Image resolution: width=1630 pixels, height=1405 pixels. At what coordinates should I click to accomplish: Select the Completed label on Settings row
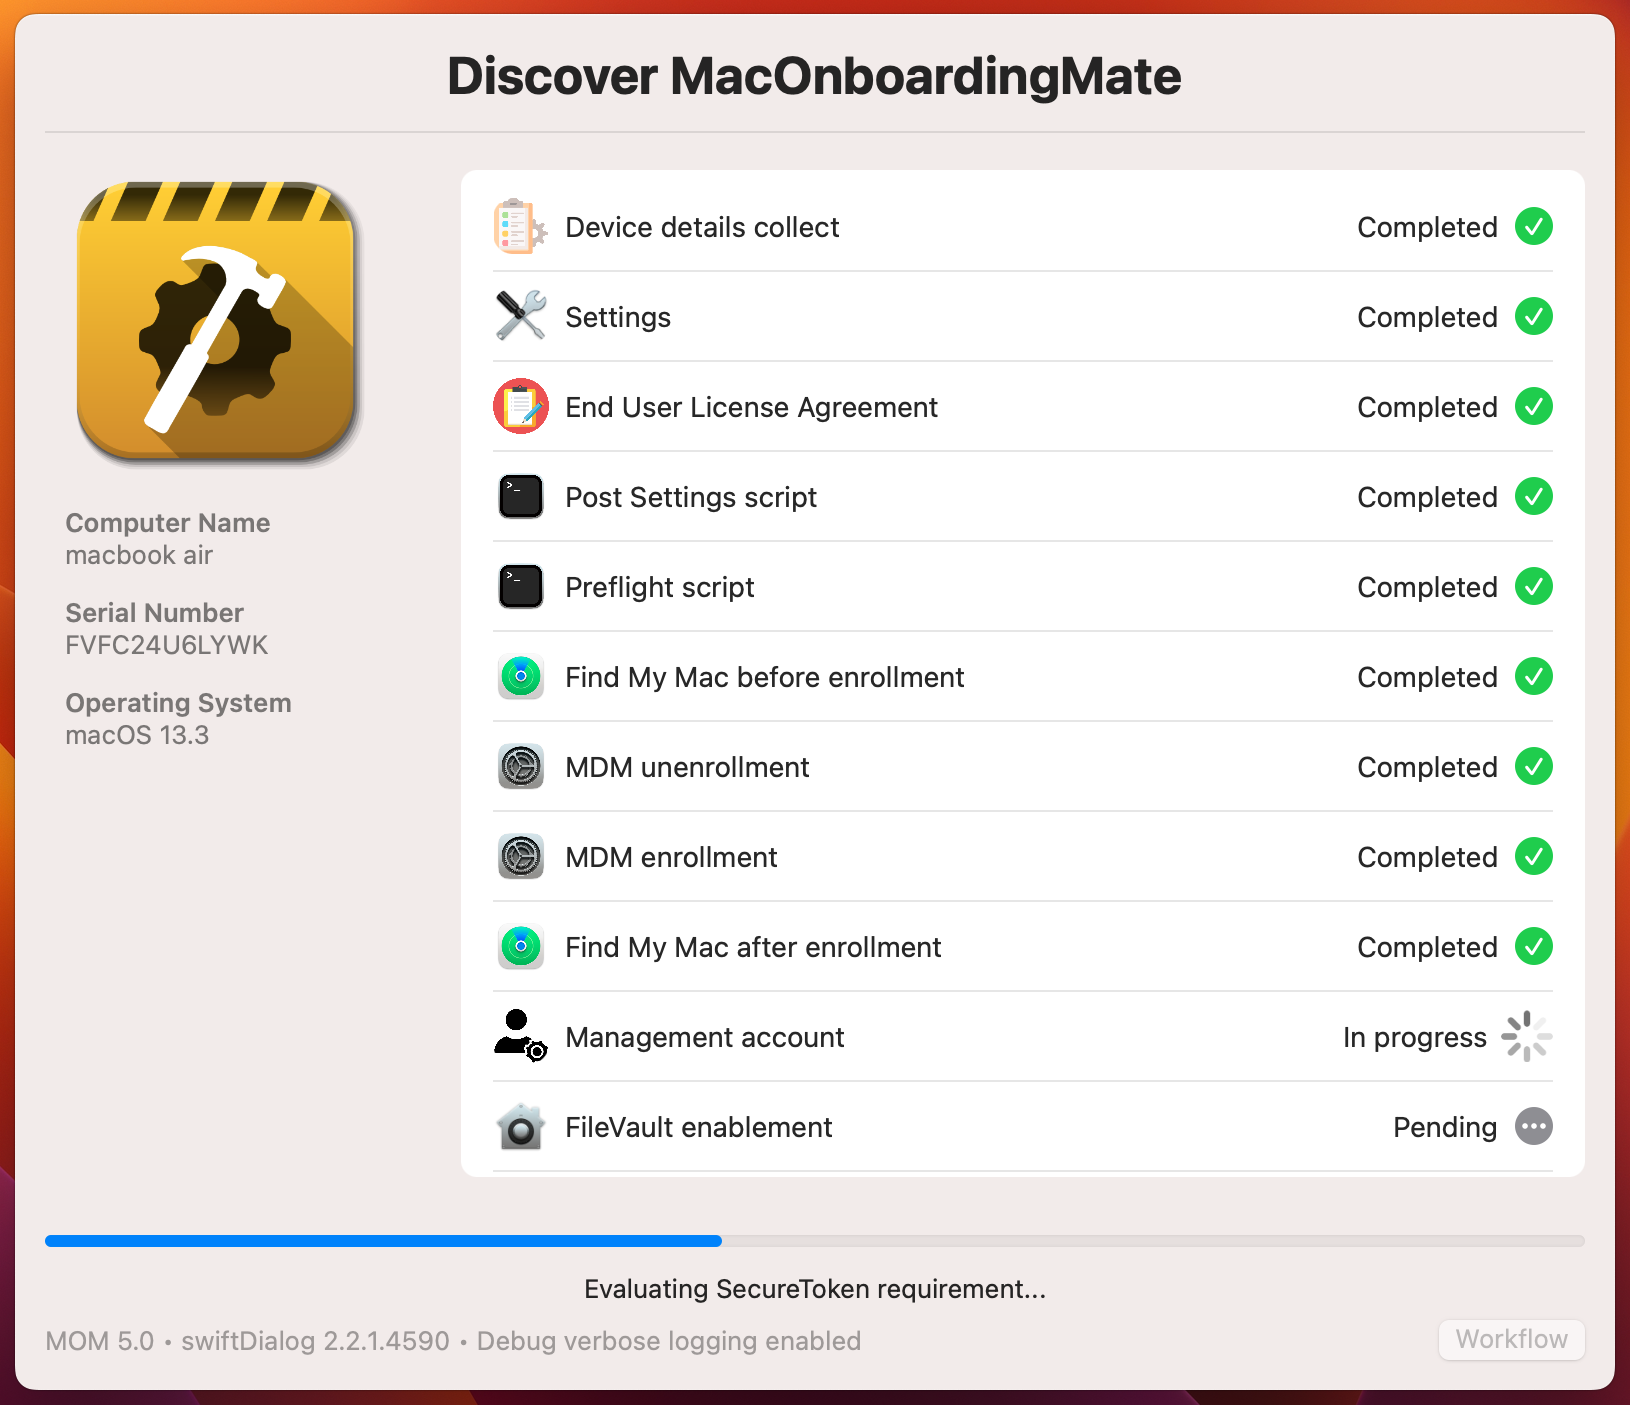[1427, 317]
